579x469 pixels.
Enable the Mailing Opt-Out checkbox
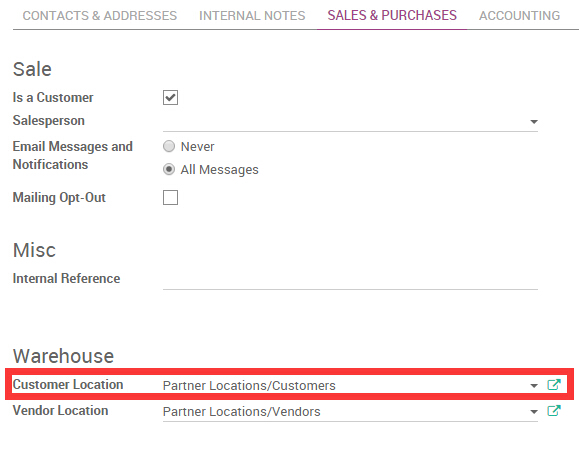coord(170,197)
